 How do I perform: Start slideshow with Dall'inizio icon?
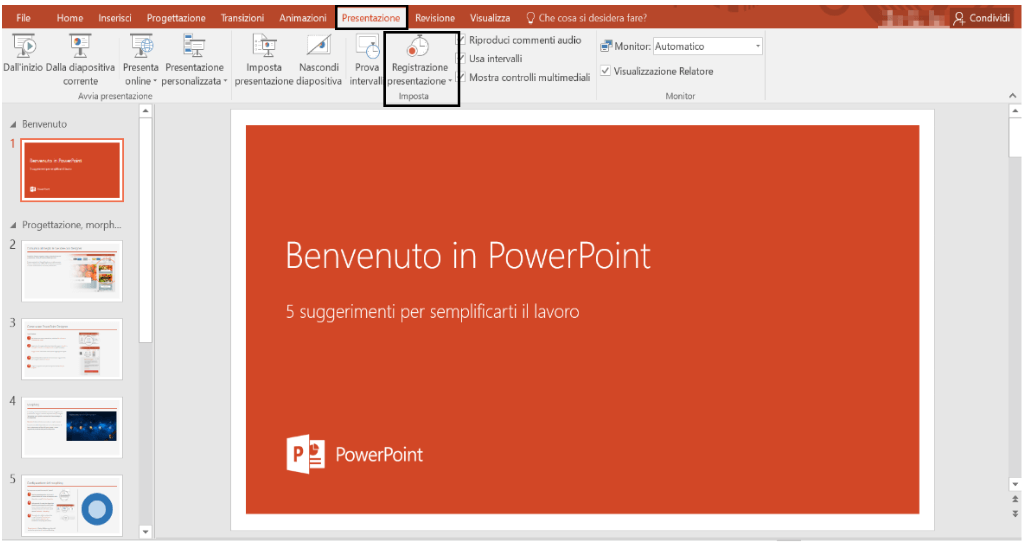coord(24,46)
